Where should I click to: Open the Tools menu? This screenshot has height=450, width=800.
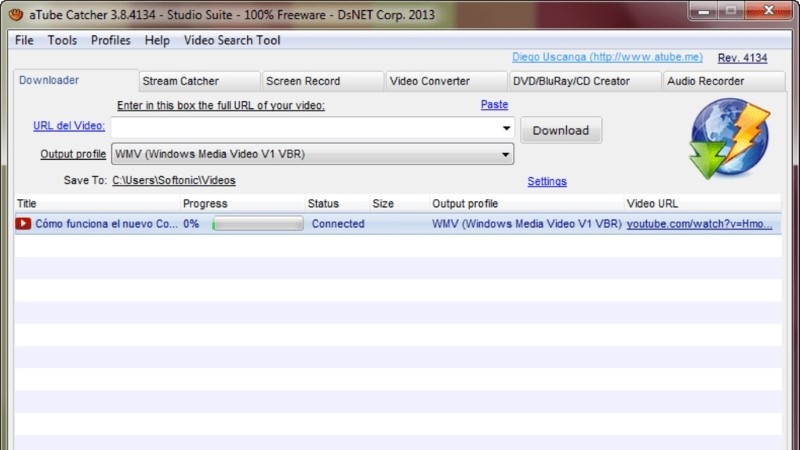tap(62, 40)
